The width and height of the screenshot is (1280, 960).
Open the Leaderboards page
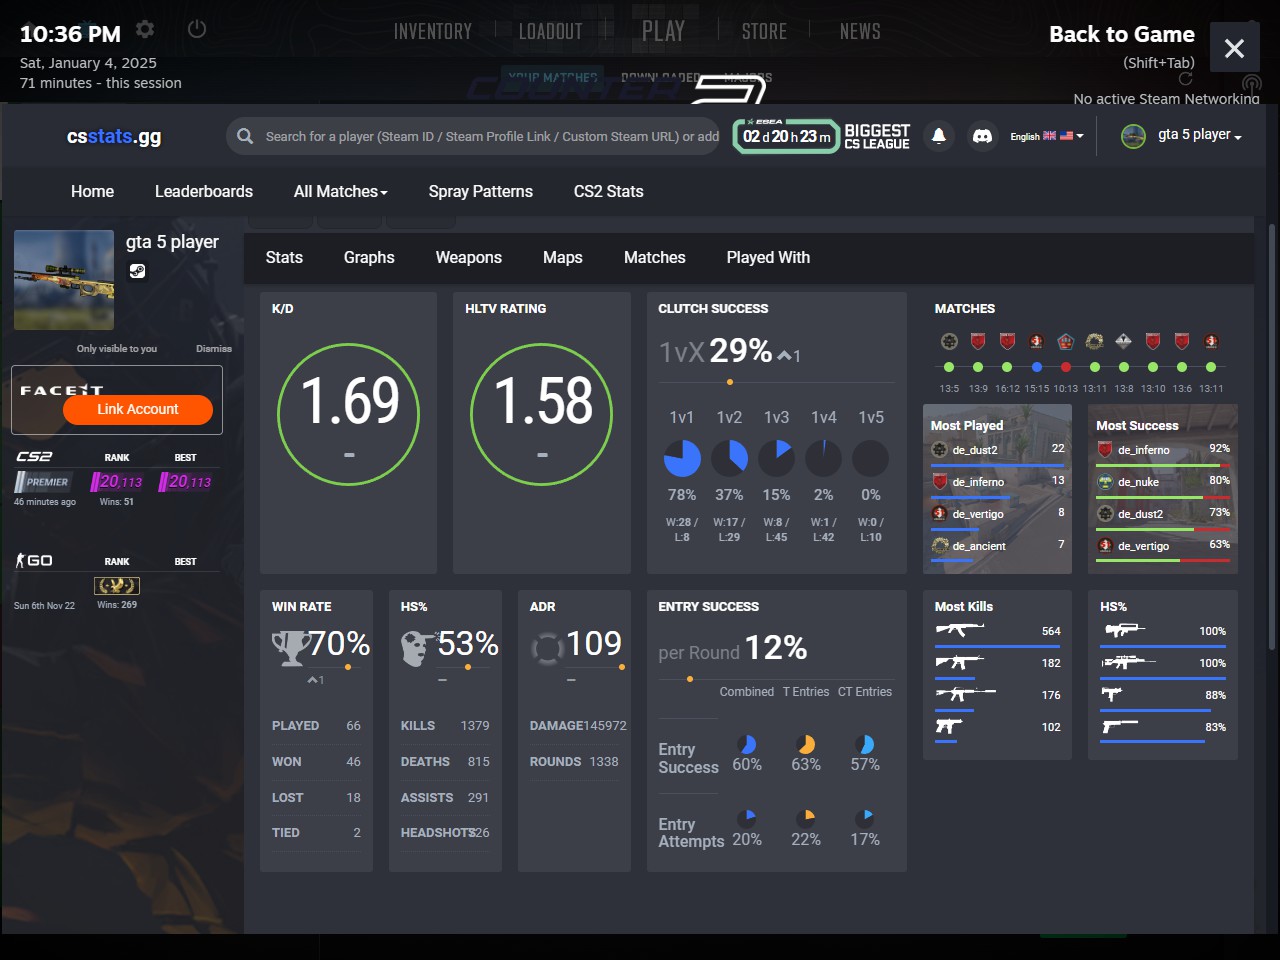[x=204, y=191]
